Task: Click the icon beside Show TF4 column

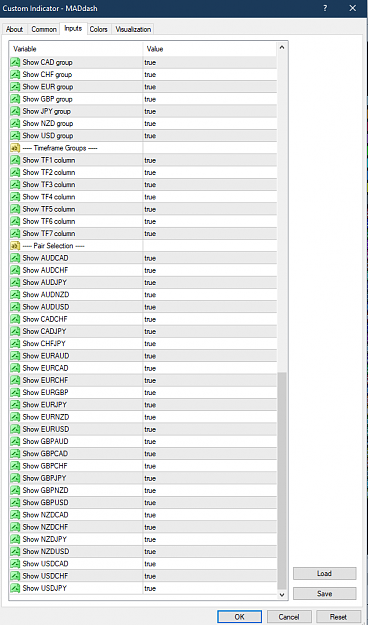Action: [15, 197]
